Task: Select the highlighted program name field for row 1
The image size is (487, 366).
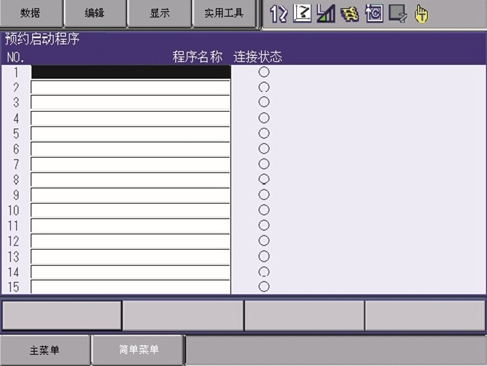Action: [131, 72]
